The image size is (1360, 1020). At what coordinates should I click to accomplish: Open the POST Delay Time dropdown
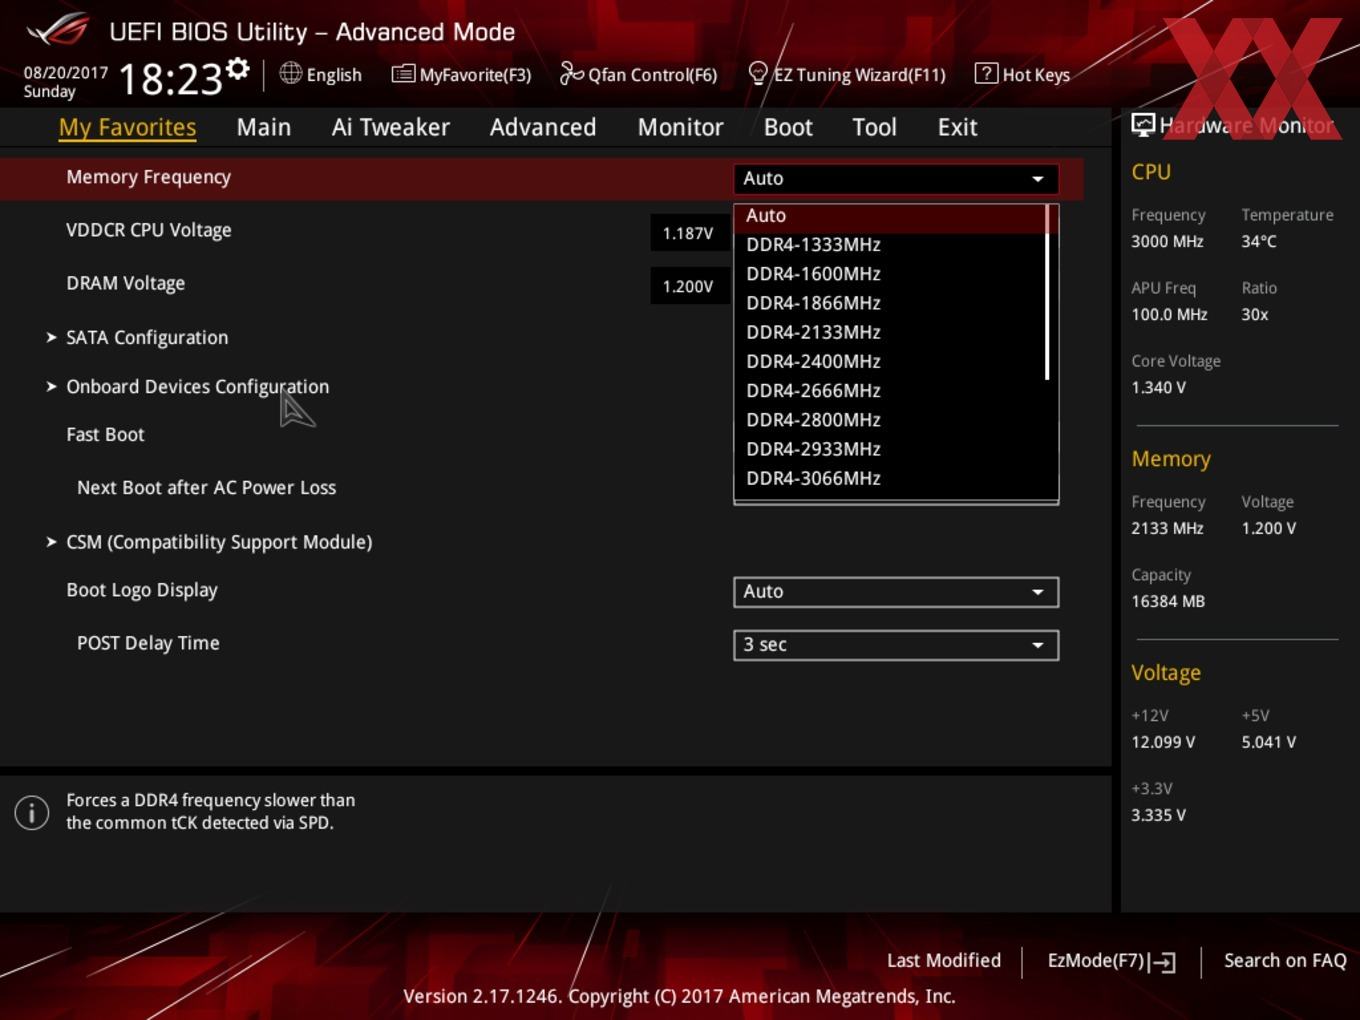pos(896,645)
